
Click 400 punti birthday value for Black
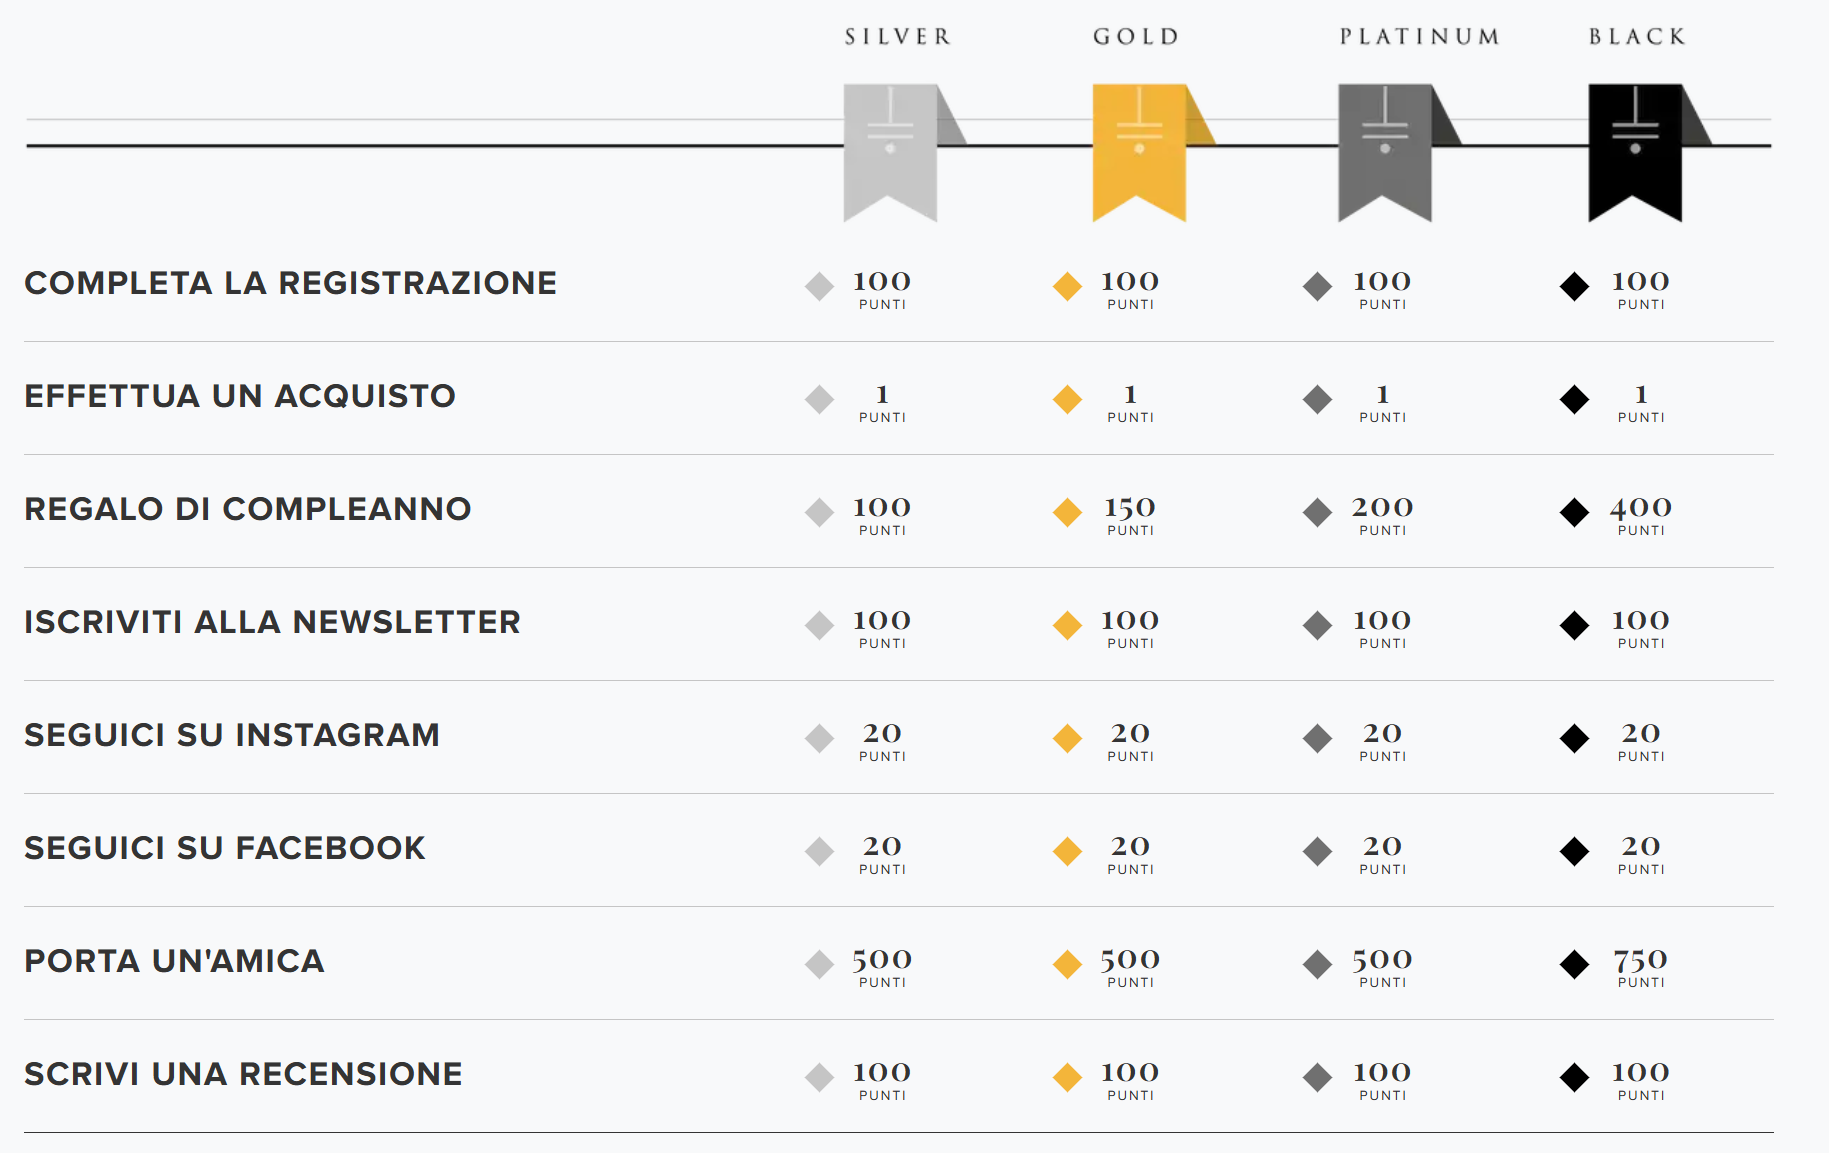pyautogui.click(x=1640, y=516)
